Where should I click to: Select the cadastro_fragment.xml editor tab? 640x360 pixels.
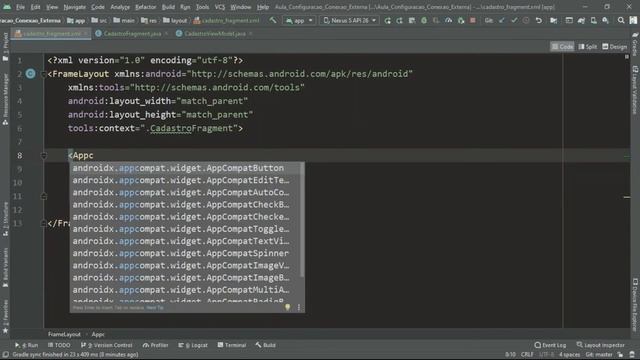point(51,34)
